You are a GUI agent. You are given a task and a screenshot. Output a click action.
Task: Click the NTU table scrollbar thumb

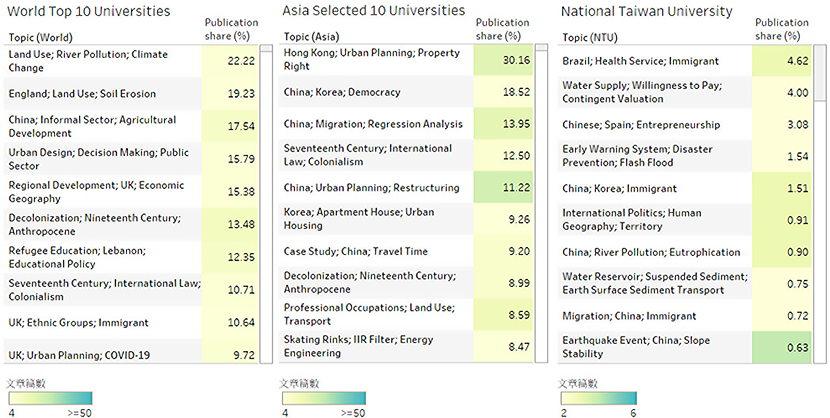(820, 73)
